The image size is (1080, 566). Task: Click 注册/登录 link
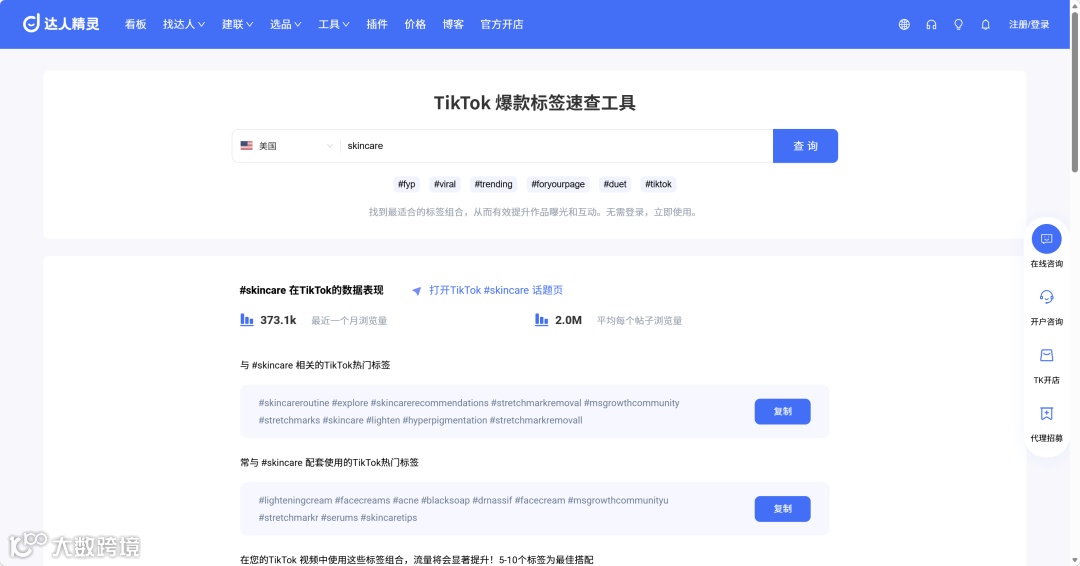1029,24
